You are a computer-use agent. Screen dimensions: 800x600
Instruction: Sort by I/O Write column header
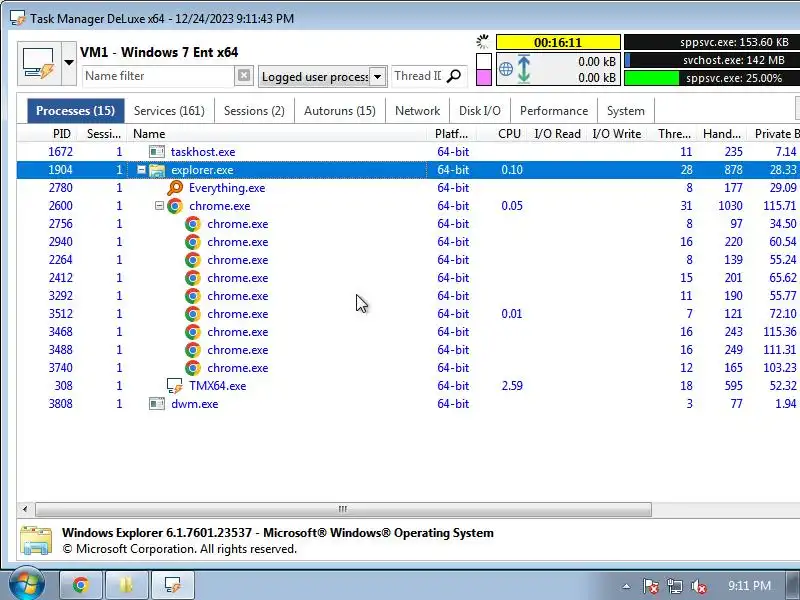[x=616, y=134]
